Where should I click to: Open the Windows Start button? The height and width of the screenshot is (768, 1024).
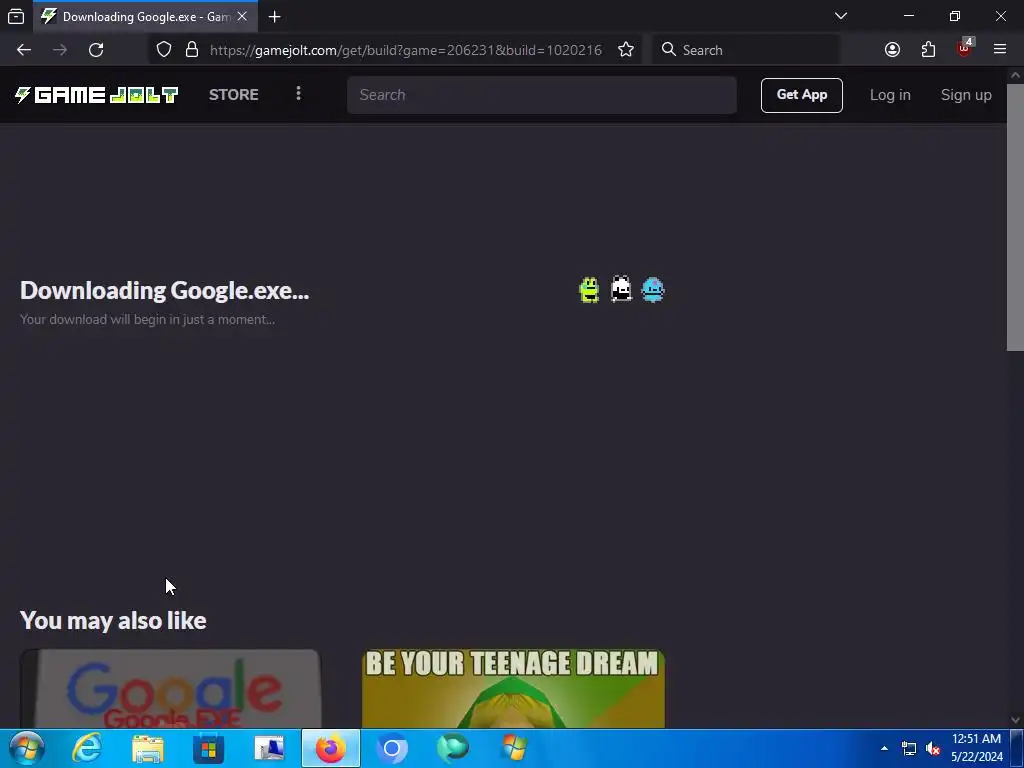click(27, 748)
